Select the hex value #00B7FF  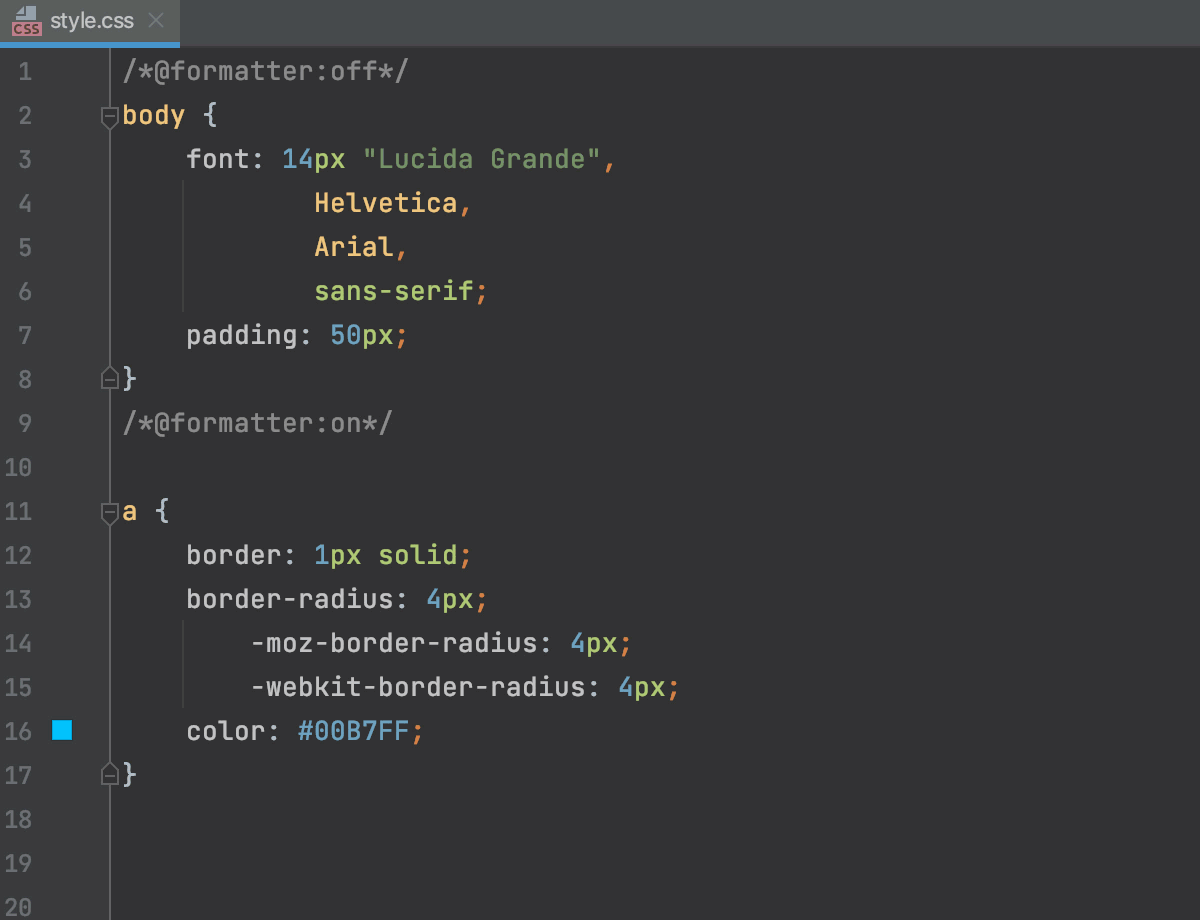click(355, 731)
